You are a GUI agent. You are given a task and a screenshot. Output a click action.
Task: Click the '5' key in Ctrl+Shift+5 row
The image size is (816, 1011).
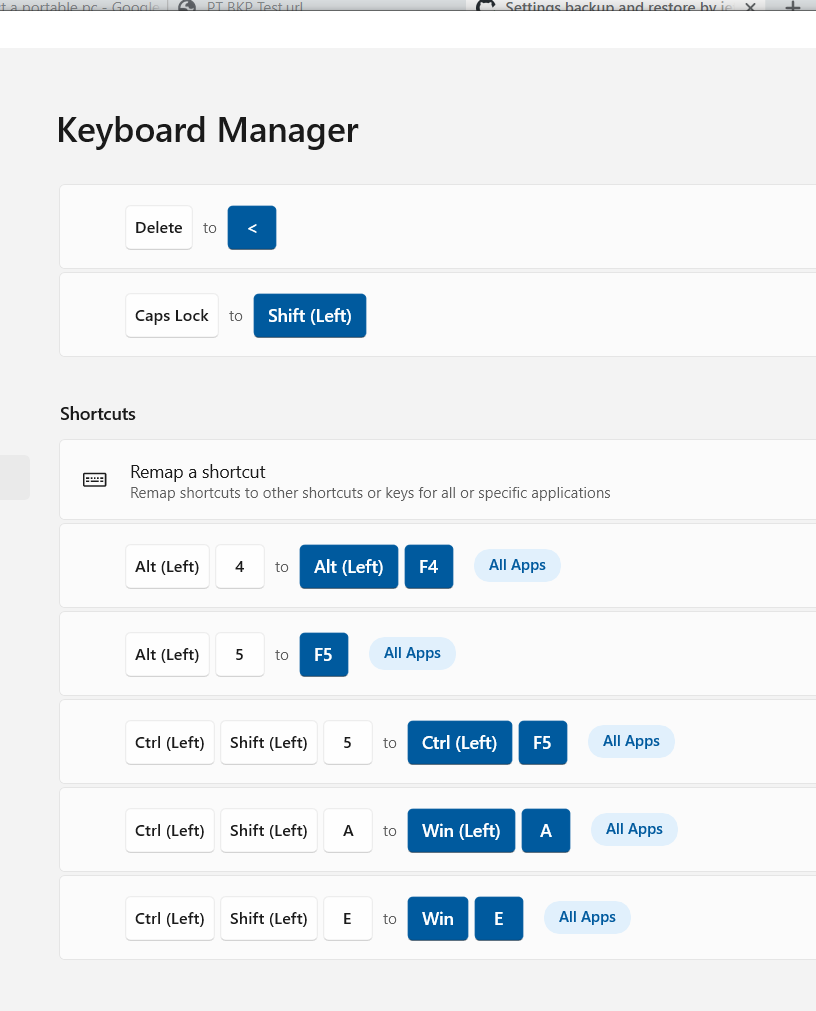(347, 743)
